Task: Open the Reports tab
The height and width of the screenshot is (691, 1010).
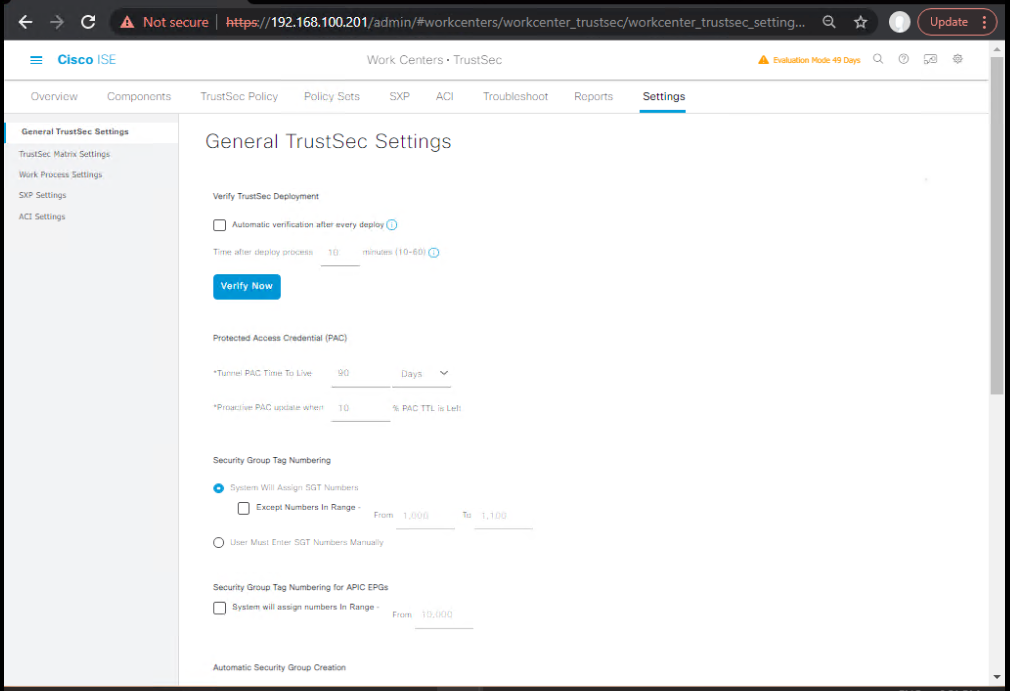Action: [593, 97]
